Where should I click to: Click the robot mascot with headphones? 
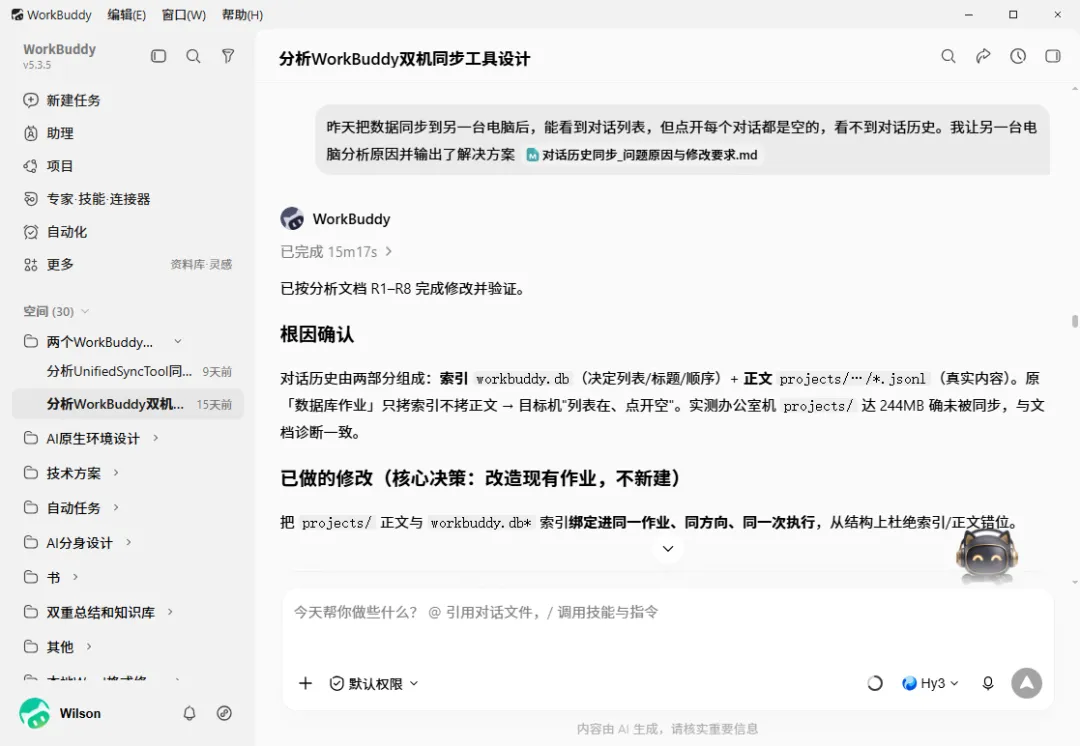coord(987,555)
